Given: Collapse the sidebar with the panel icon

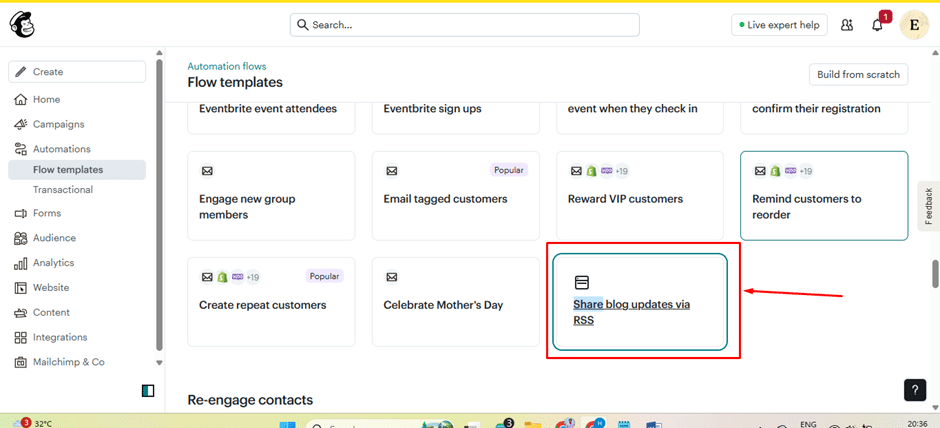Looking at the screenshot, I should pyautogui.click(x=148, y=391).
